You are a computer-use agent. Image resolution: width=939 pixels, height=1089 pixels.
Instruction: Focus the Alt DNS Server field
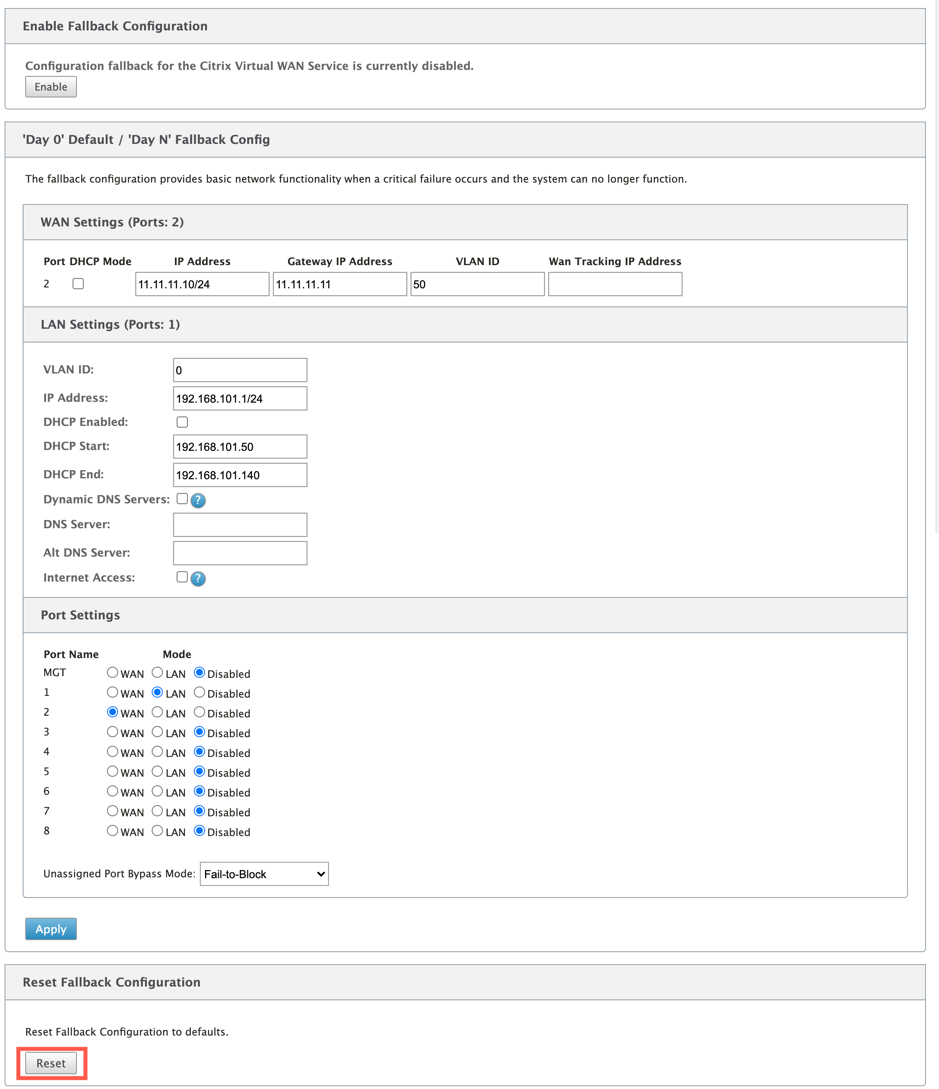pos(240,554)
